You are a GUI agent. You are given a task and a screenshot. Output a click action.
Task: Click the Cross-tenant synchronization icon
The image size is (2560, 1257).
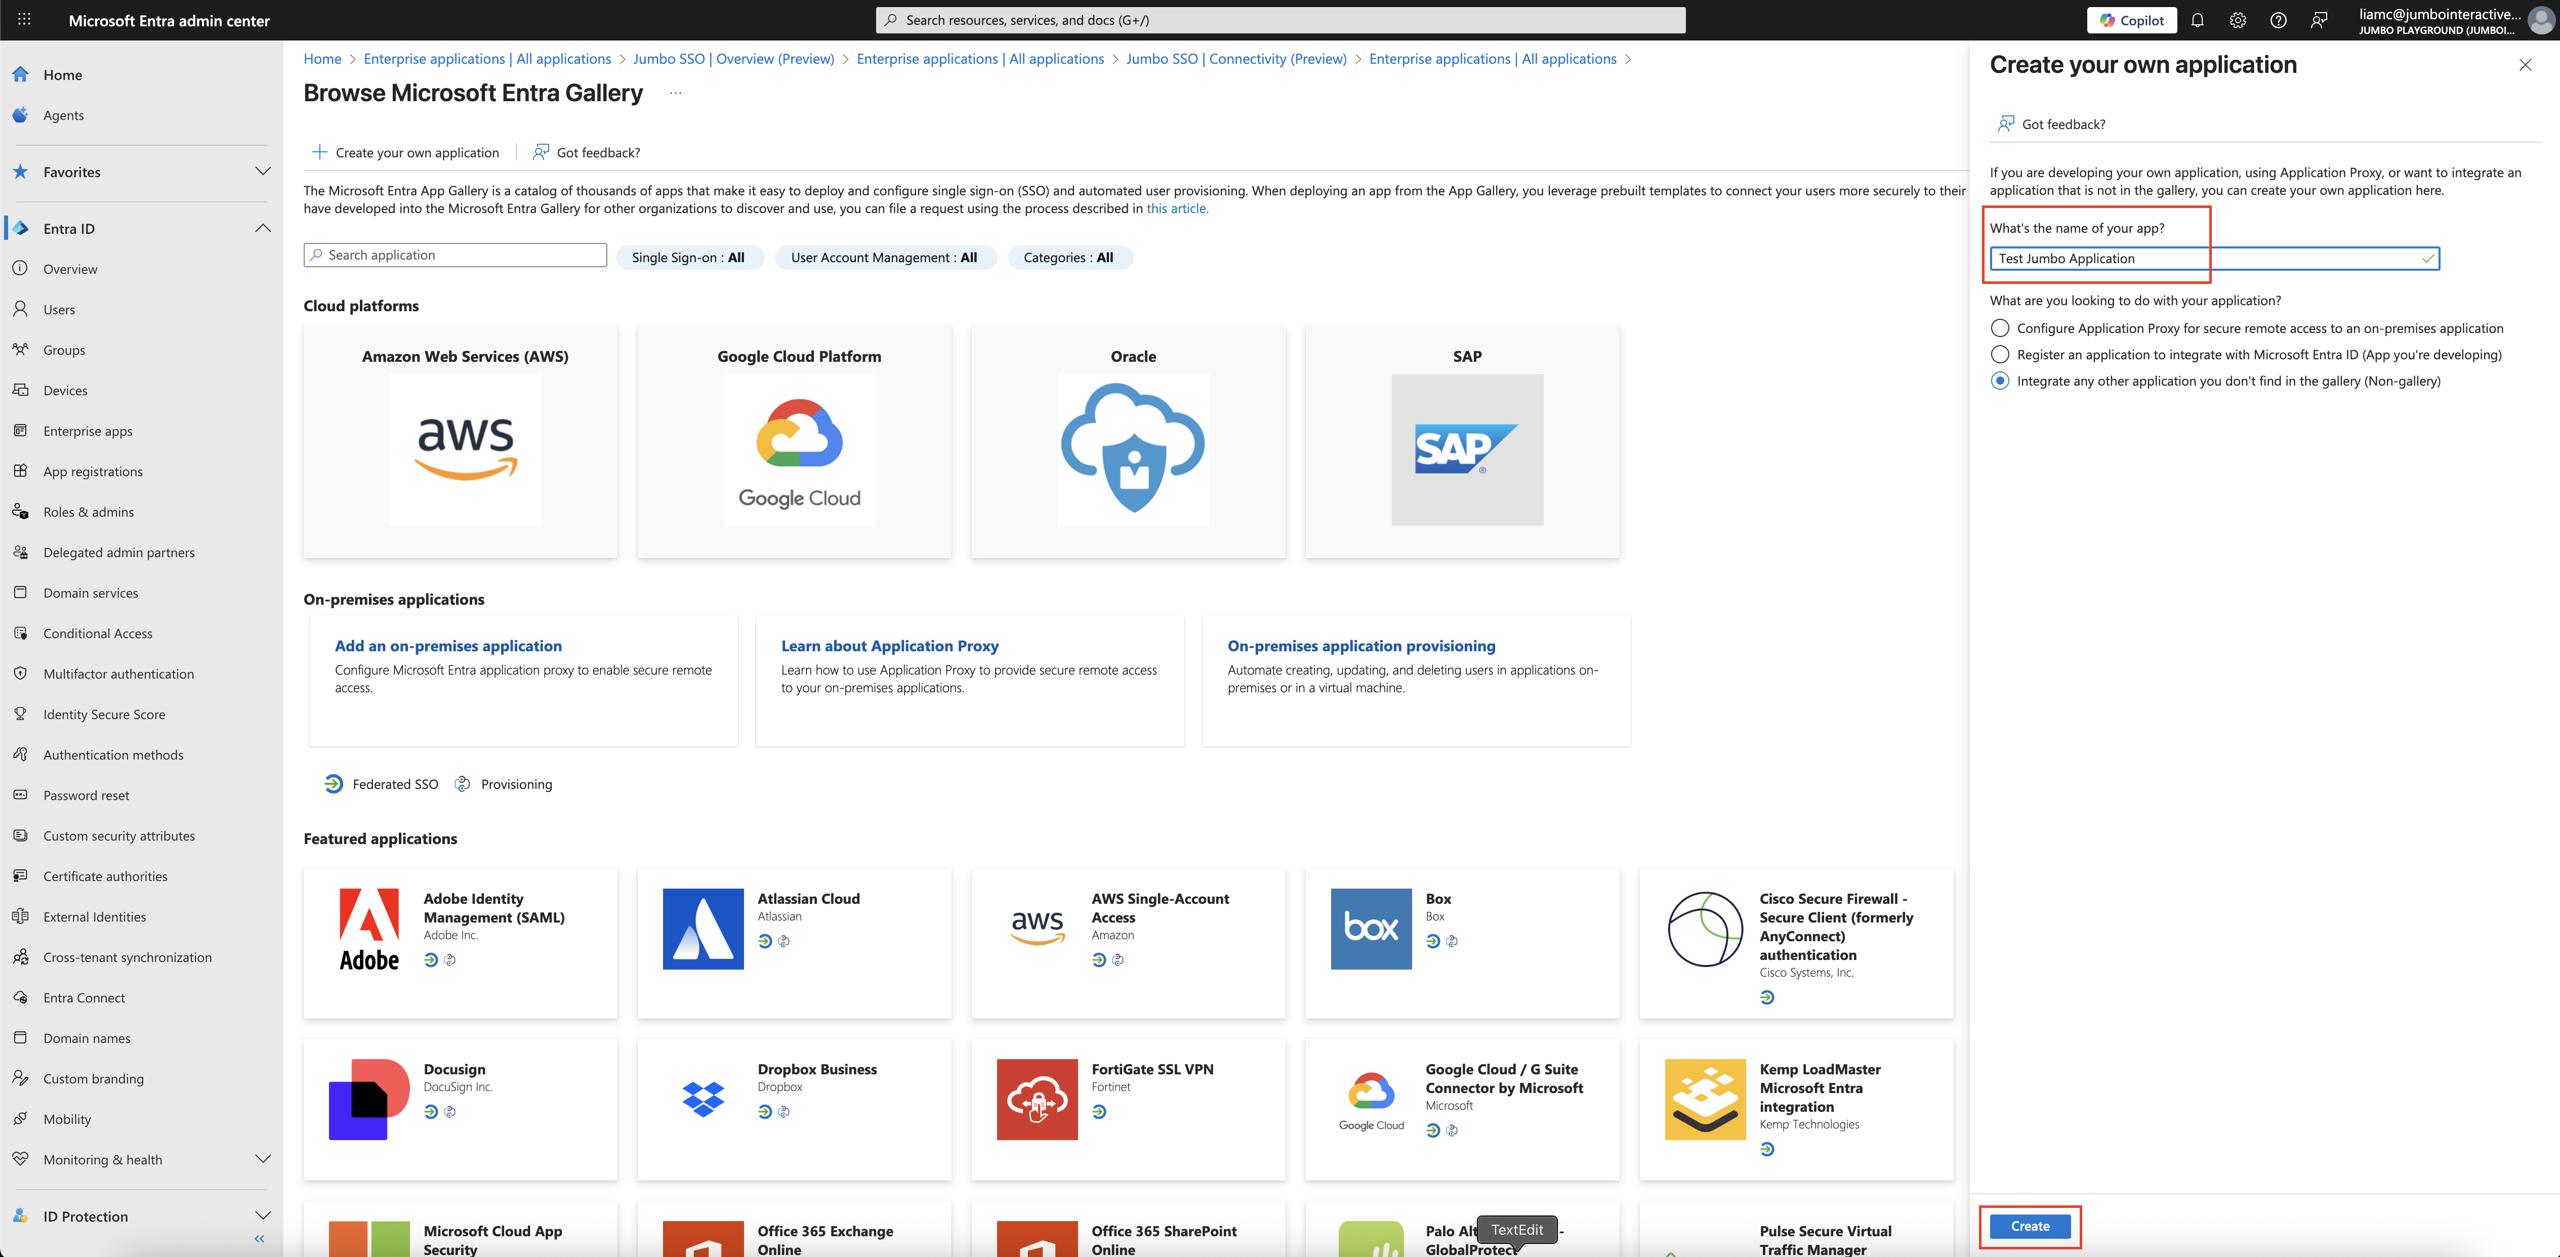tap(21, 957)
